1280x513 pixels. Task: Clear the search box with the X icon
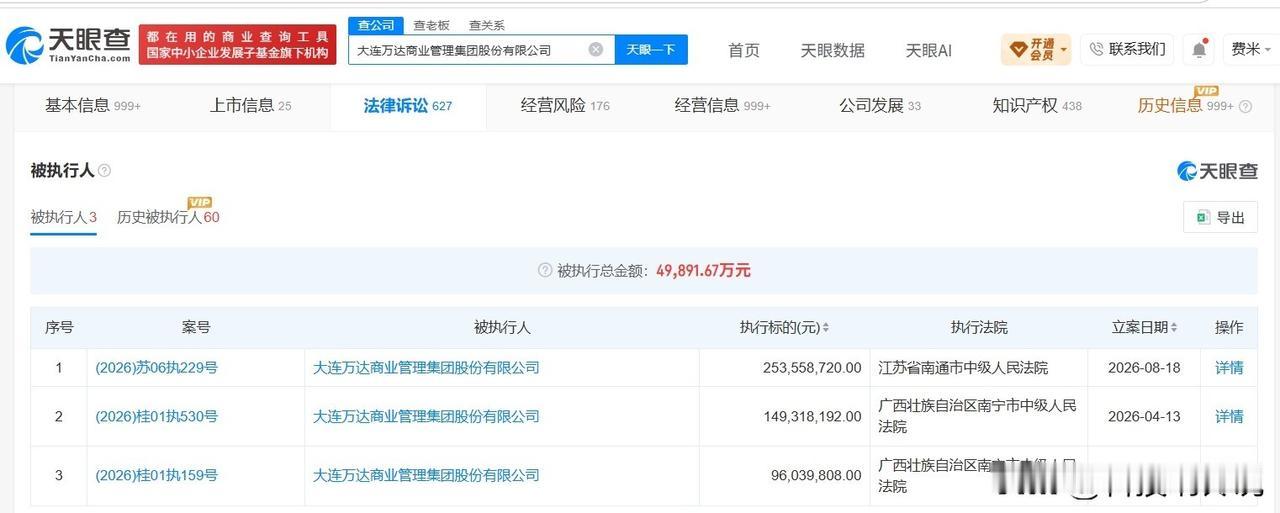point(596,49)
